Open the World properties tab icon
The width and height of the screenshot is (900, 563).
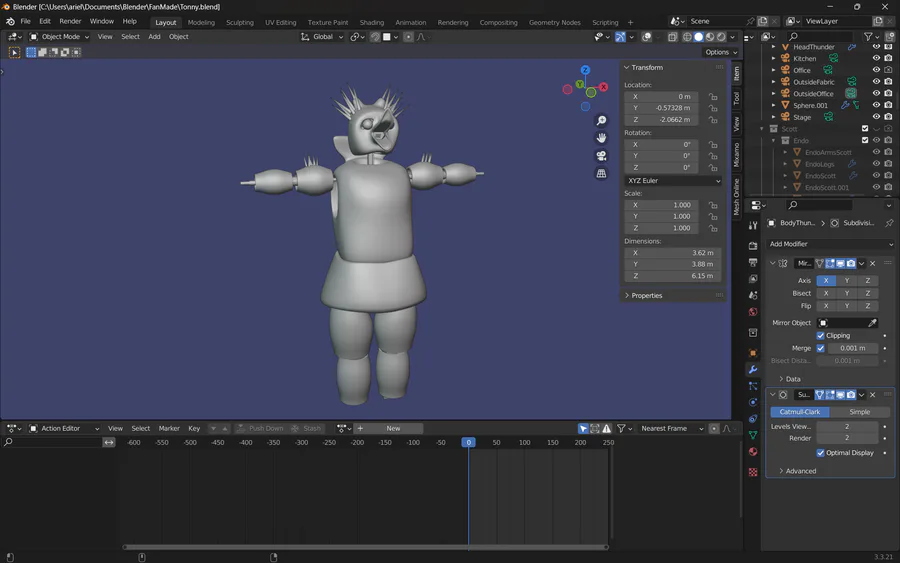(753, 312)
